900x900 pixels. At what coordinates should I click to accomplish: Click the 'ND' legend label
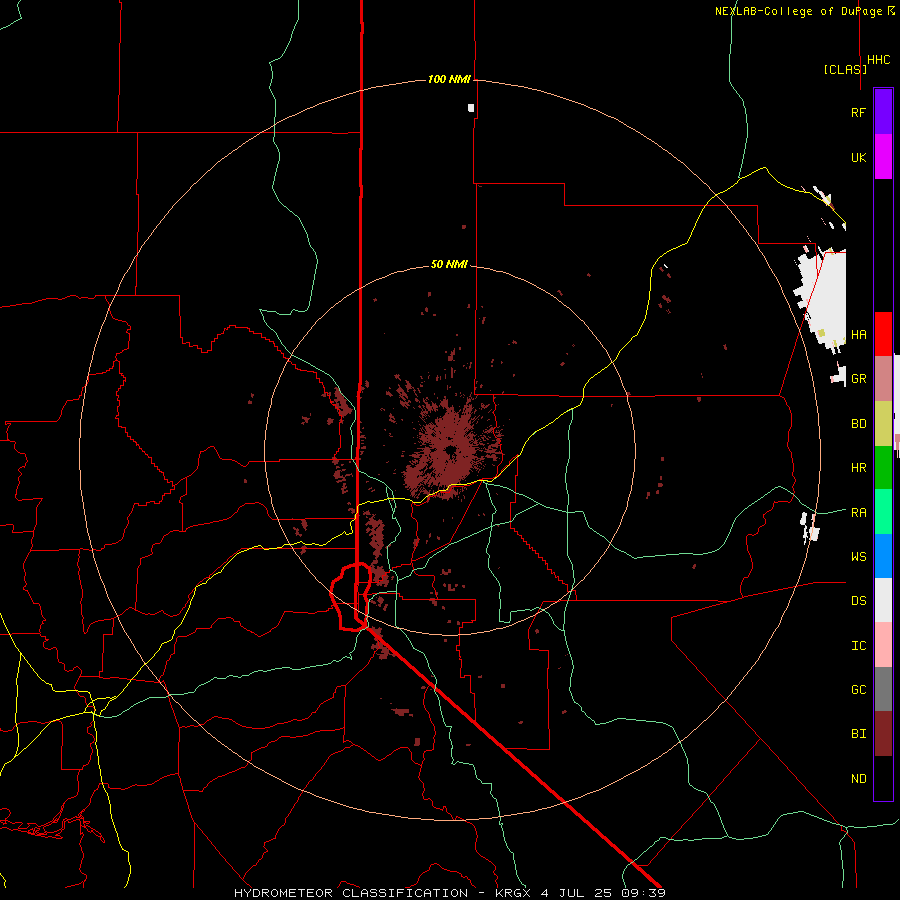click(859, 779)
